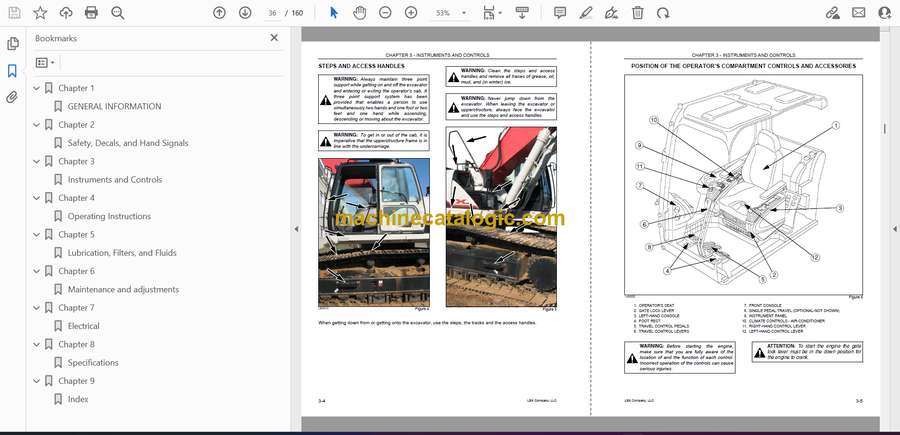The image size is (900, 435).
Task: Collapse the Chapter 2 bookmark
Action: [37, 125]
